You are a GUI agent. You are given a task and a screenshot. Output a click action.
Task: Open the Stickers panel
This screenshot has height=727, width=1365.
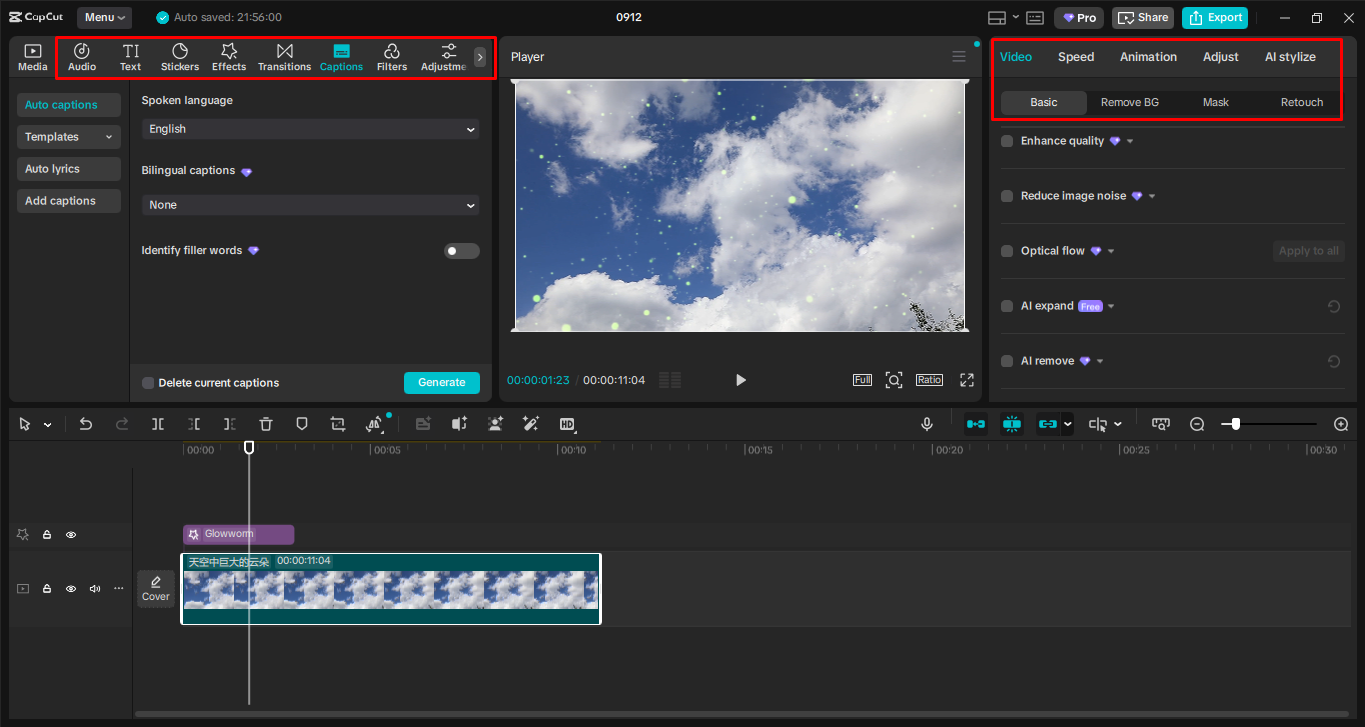click(x=179, y=57)
